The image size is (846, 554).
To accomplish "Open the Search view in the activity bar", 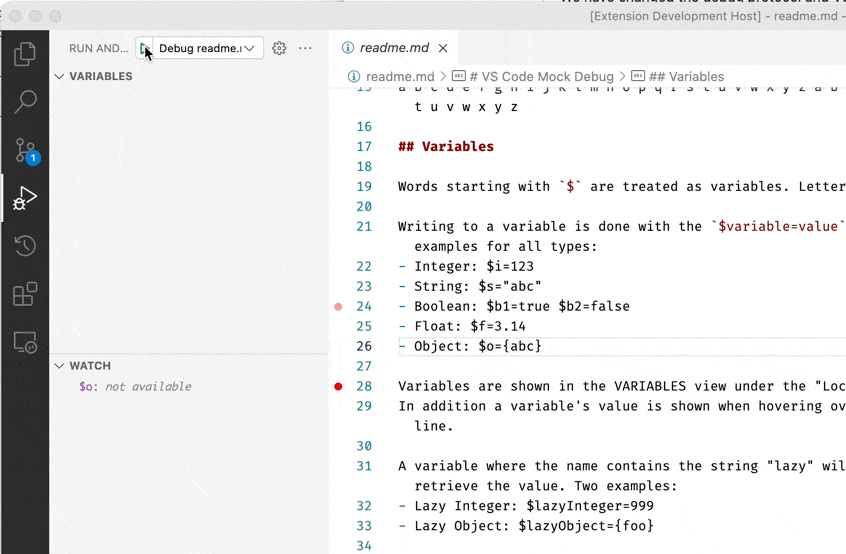I will click(x=25, y=101).
